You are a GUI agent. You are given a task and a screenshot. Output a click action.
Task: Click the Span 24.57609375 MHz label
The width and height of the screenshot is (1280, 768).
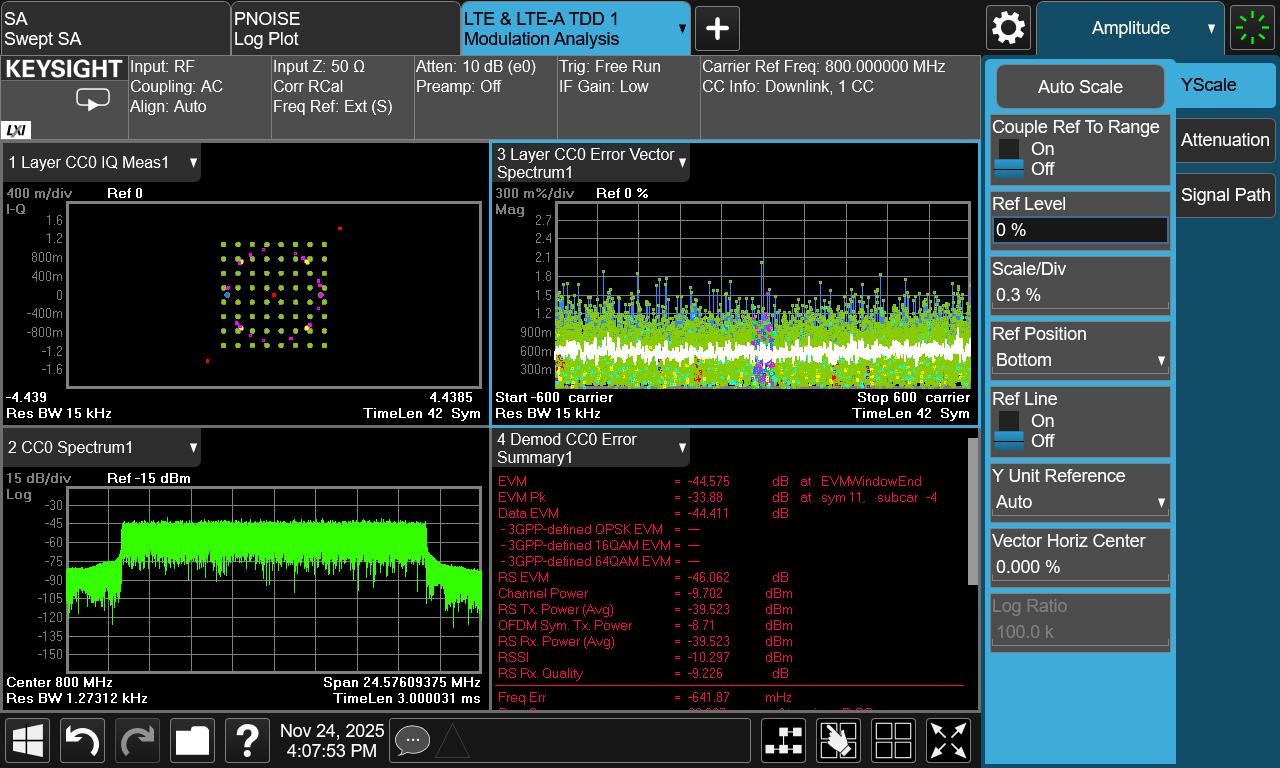coord(402,683)
